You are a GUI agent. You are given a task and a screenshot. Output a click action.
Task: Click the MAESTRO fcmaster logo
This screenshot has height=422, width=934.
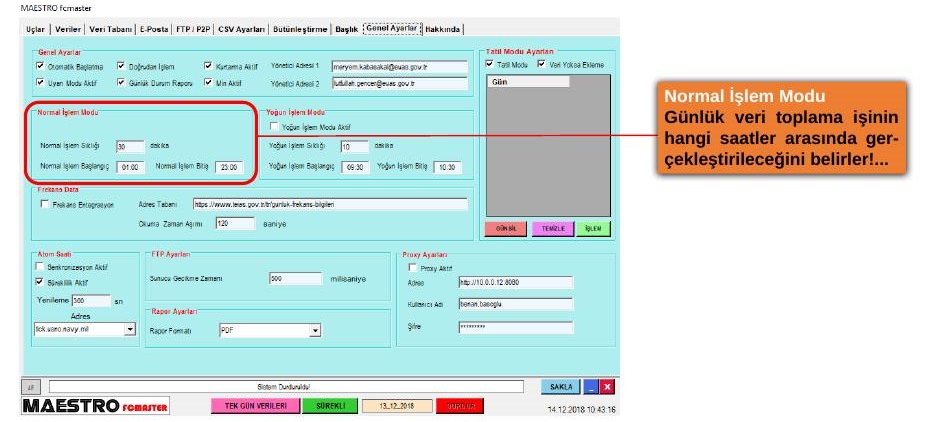(x=95, y=406)
